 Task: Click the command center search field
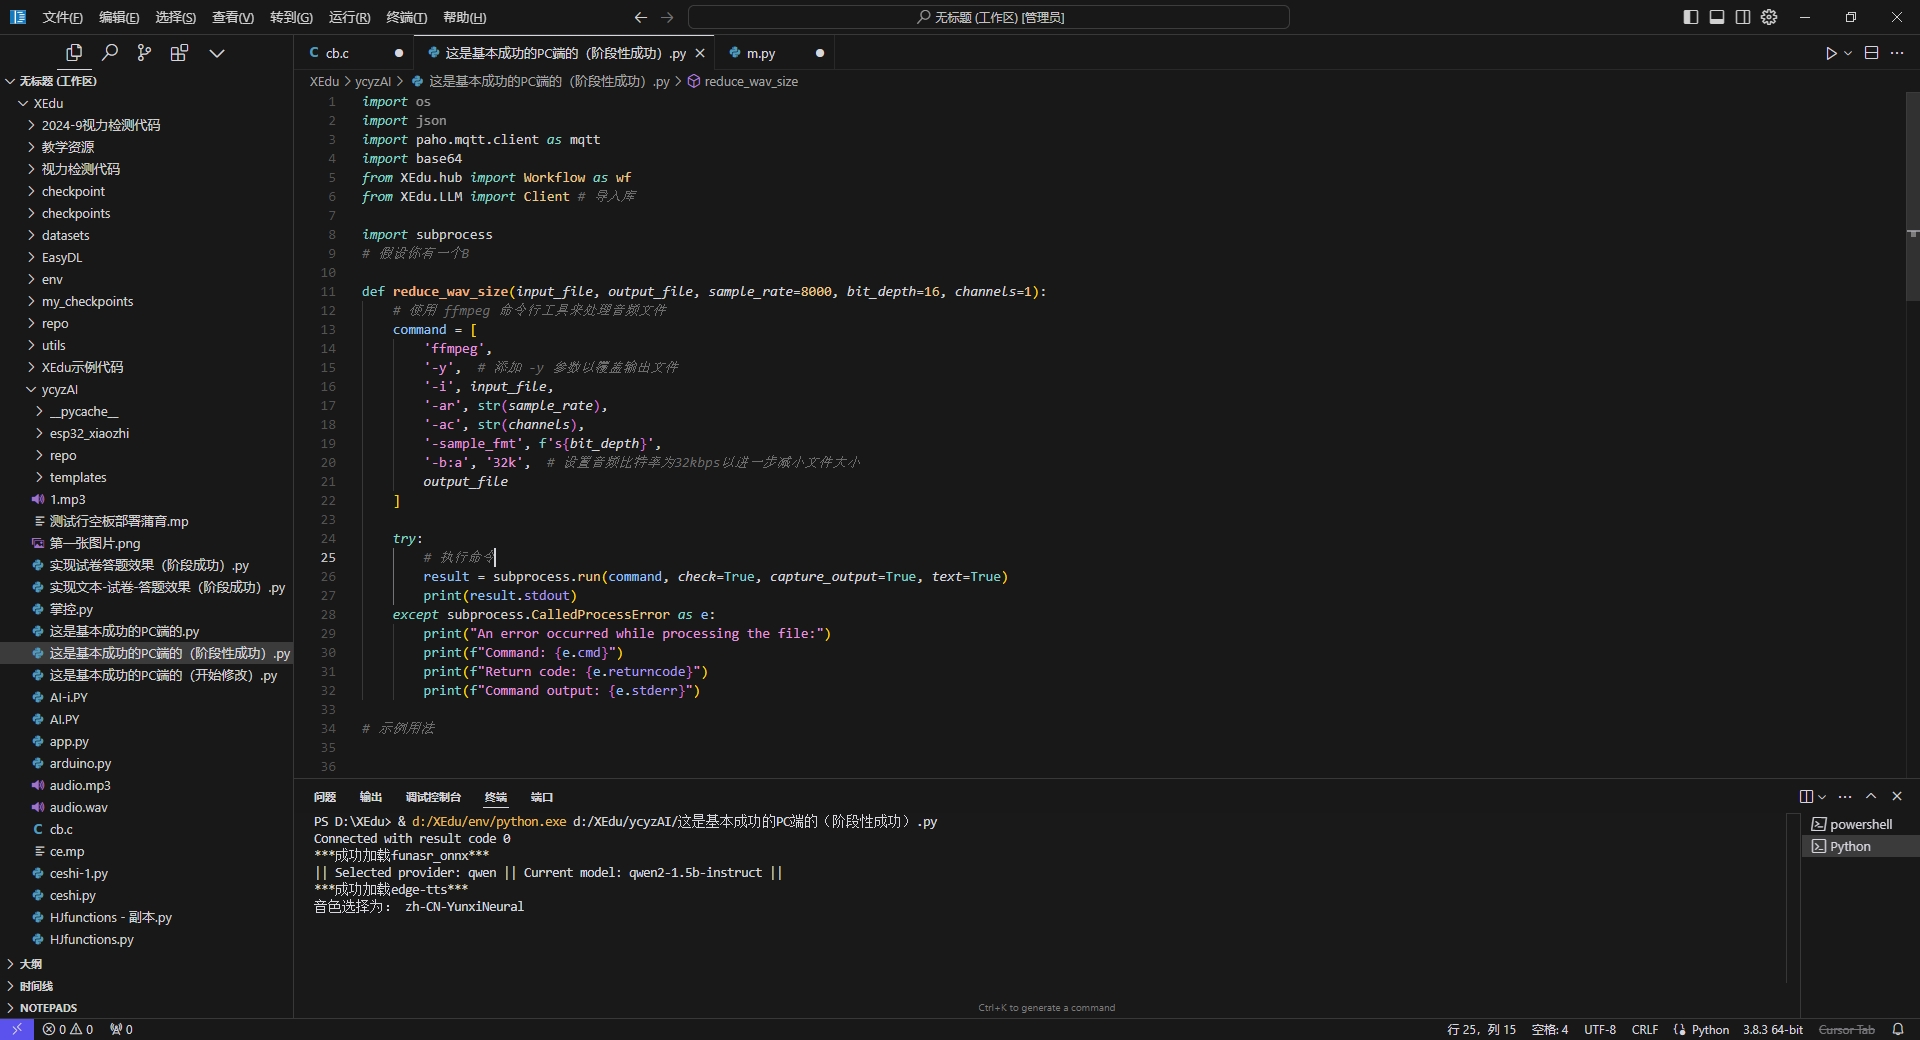(989, 17)
